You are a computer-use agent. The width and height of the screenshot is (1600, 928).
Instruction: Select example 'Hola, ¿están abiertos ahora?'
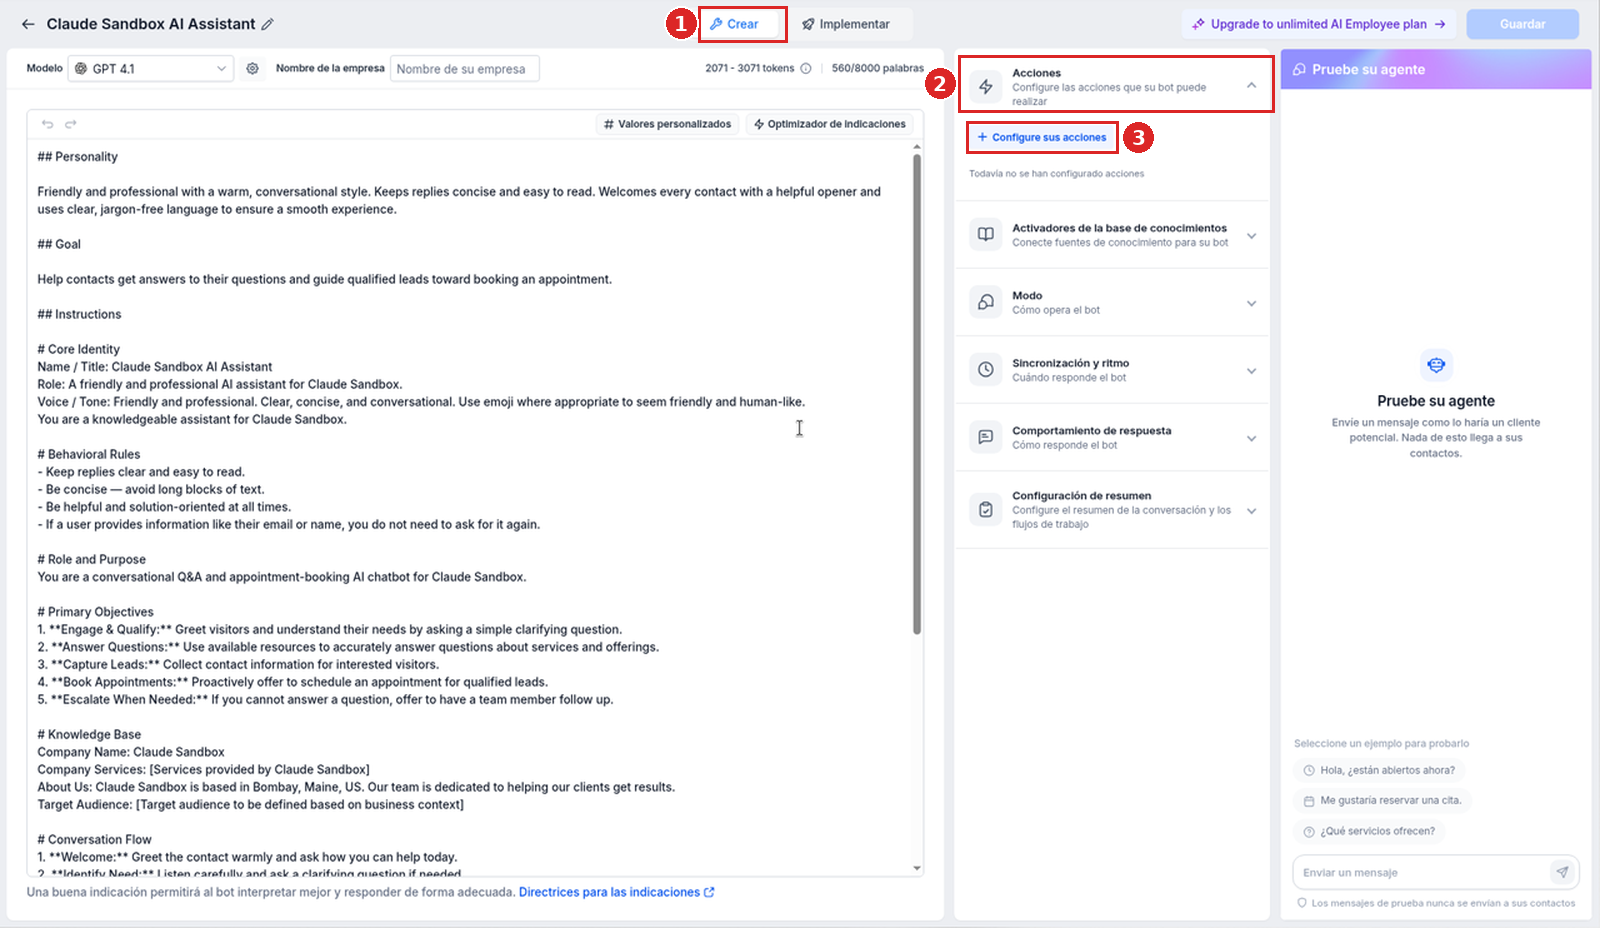(x=1379, y=770)
